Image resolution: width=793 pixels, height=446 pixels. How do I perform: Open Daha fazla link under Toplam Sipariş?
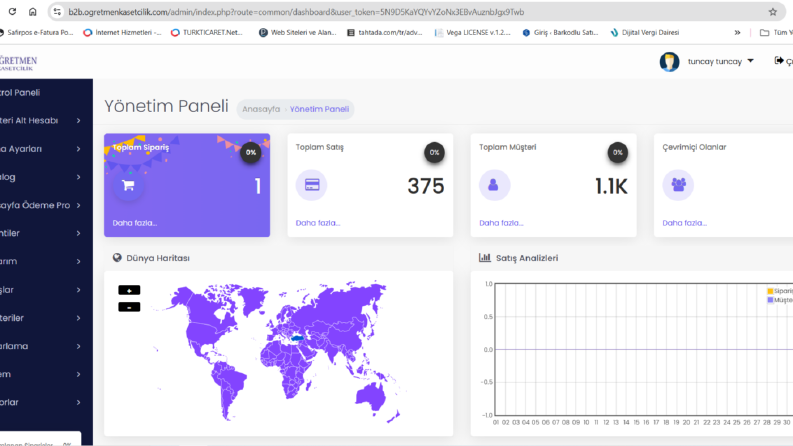tap(135, 222)
